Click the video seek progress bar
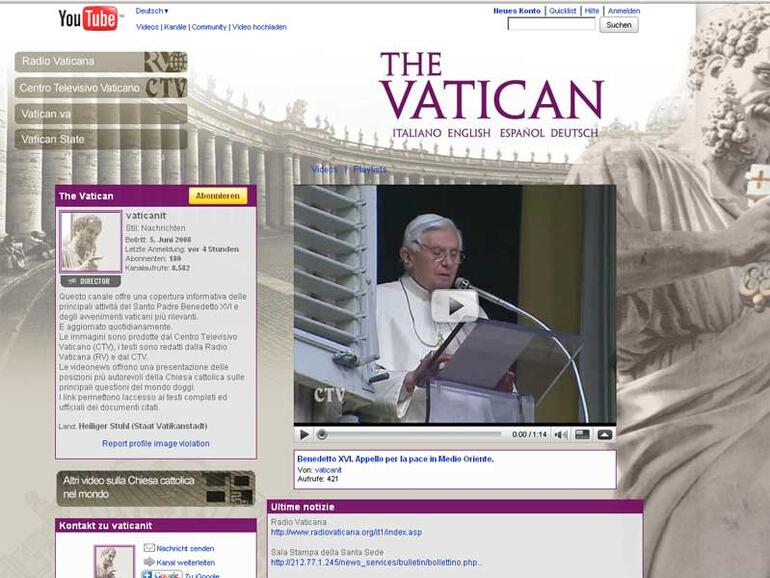This screenshot has height=578, width=770. (410, 435)
